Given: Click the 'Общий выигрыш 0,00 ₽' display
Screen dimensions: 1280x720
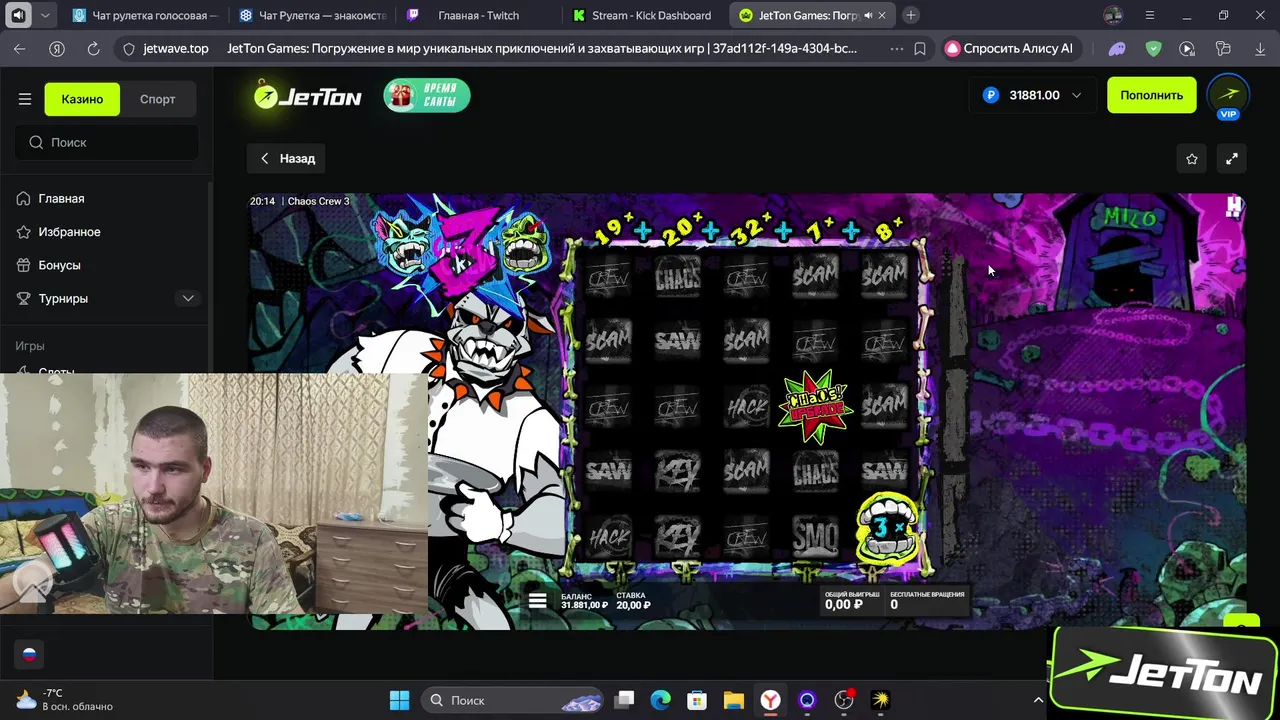Looking at the screenshot, I should tap(851, 600).
